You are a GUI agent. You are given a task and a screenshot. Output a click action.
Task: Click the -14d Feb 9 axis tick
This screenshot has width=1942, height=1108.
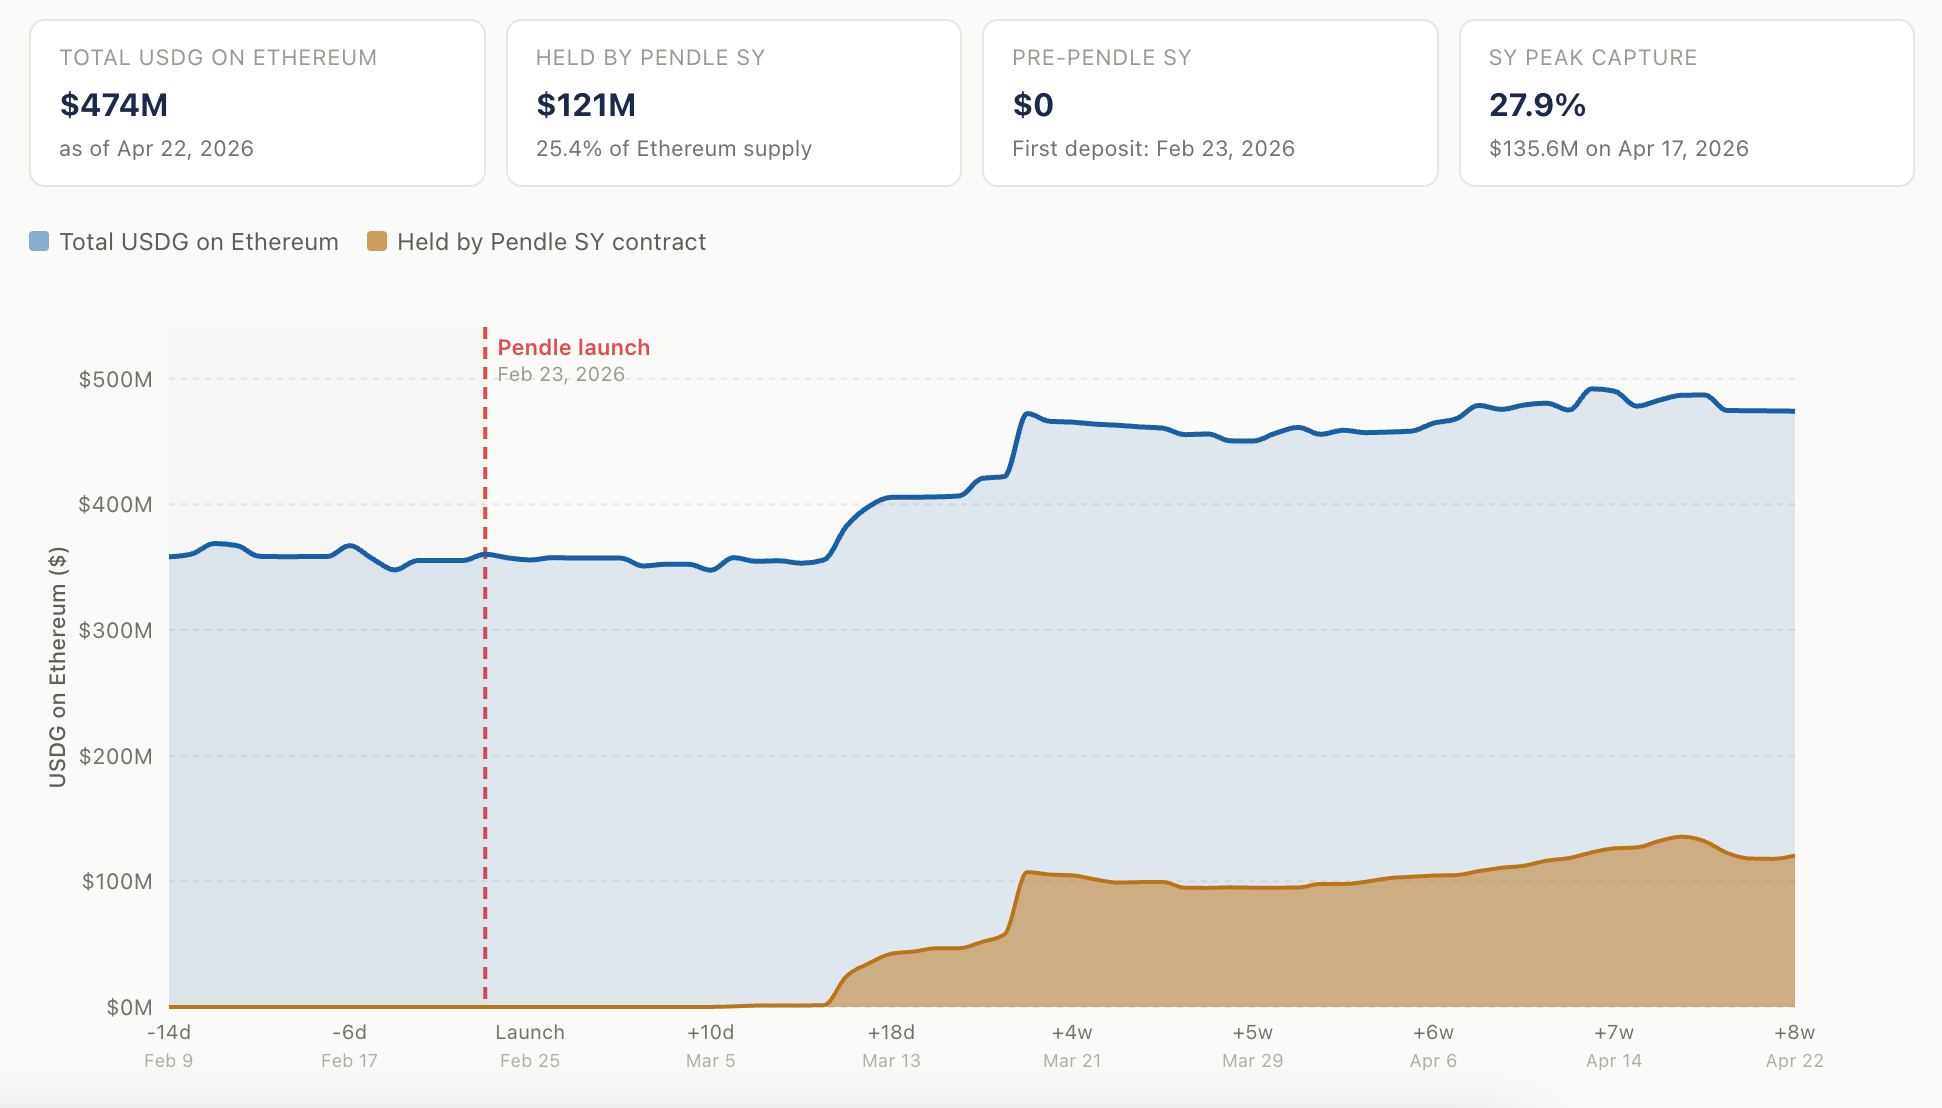point(169,1046)
